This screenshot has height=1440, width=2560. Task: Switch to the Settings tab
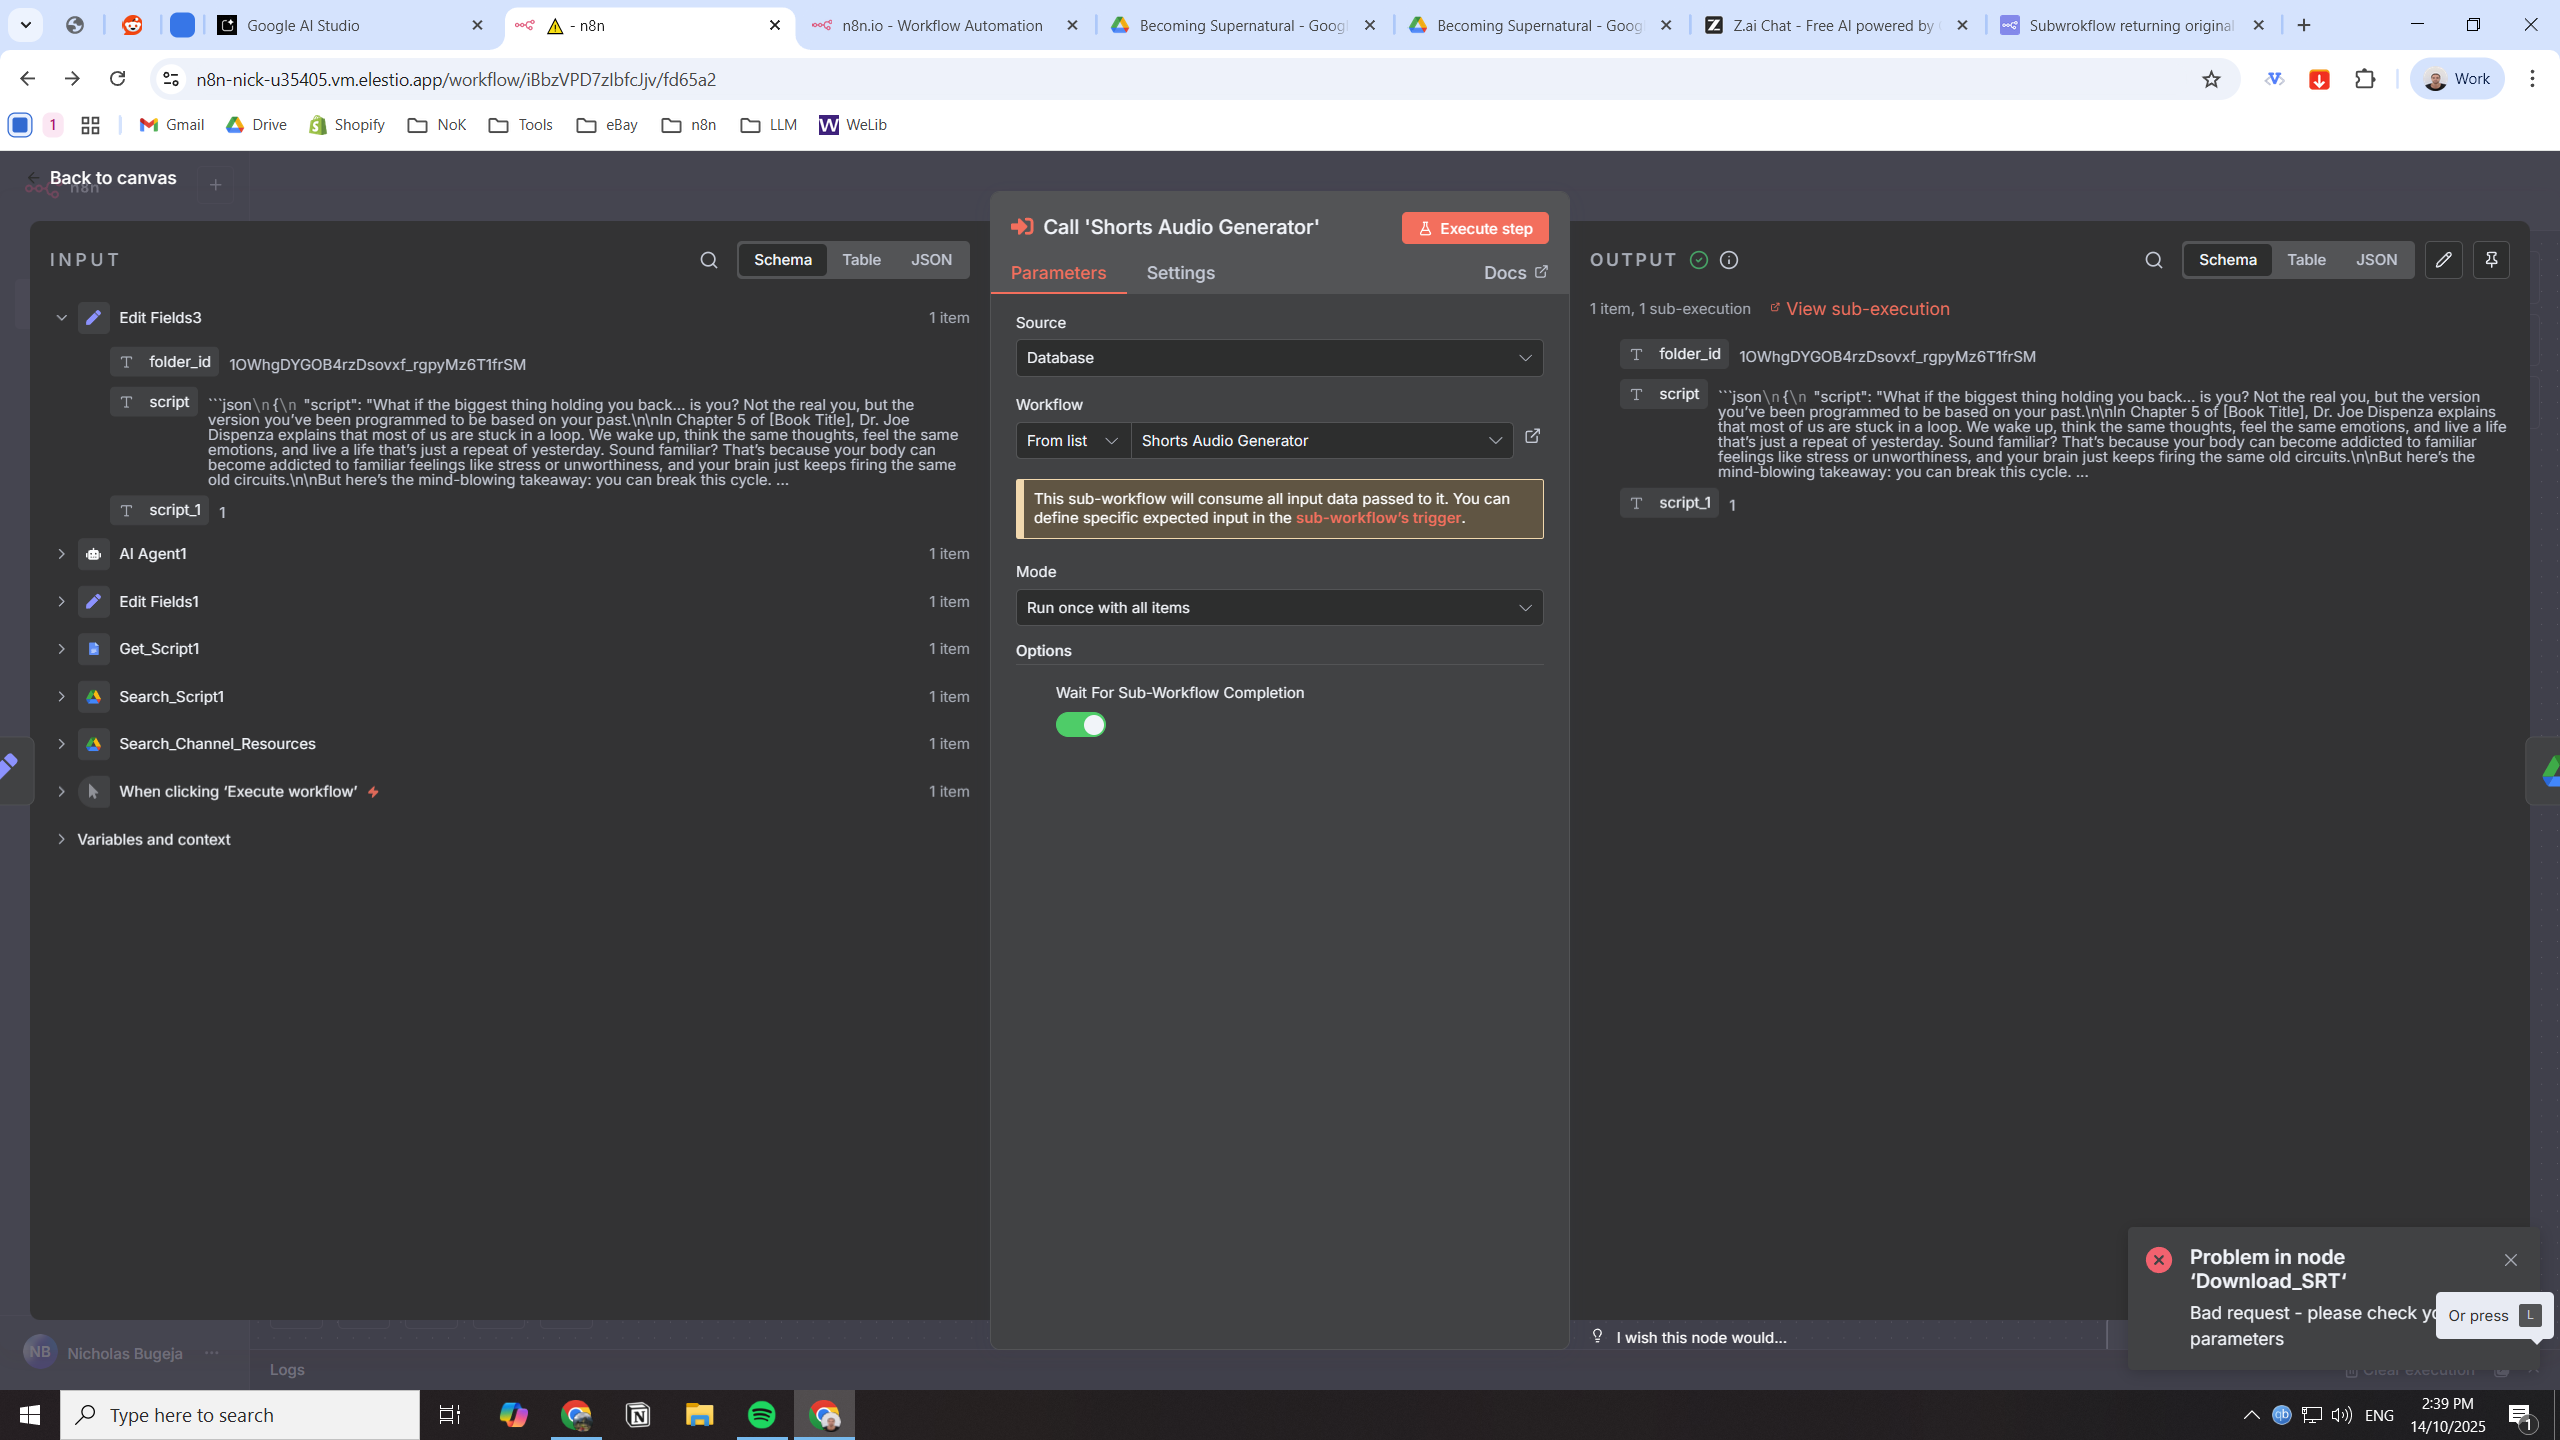tap(1180, 273)
